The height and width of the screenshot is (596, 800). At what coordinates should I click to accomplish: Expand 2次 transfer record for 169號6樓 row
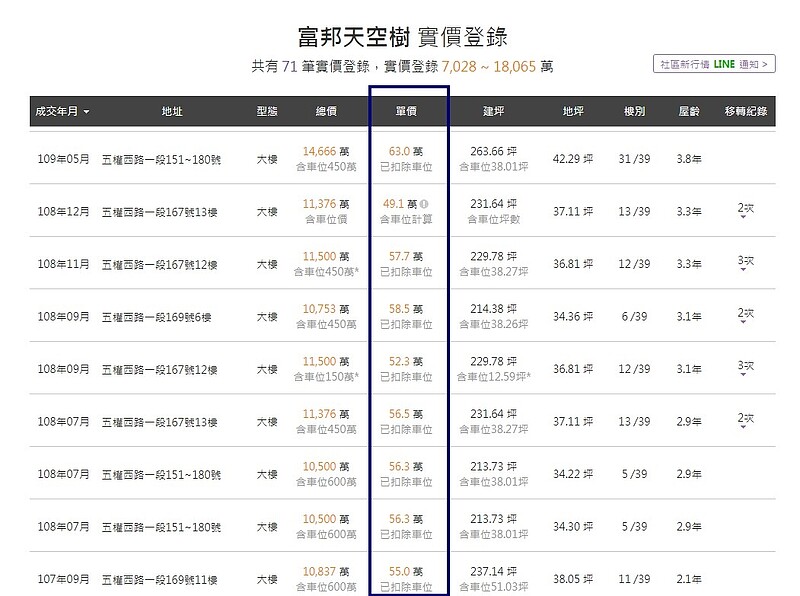point(745,315)
